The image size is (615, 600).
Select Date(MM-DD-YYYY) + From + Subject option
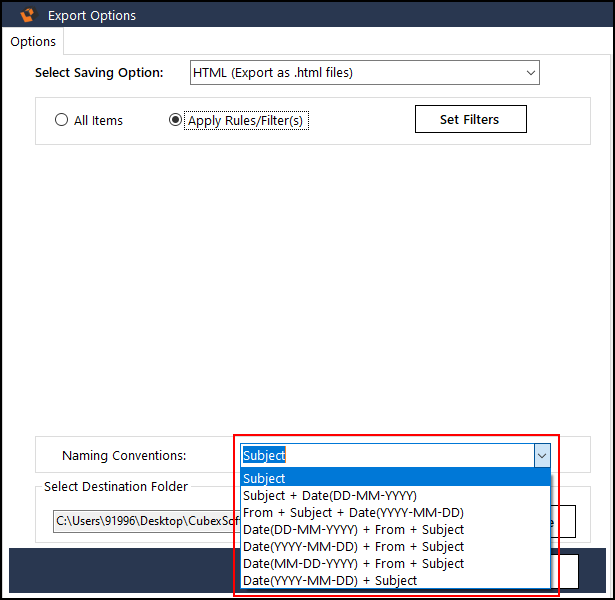click(x=353, y=563)
